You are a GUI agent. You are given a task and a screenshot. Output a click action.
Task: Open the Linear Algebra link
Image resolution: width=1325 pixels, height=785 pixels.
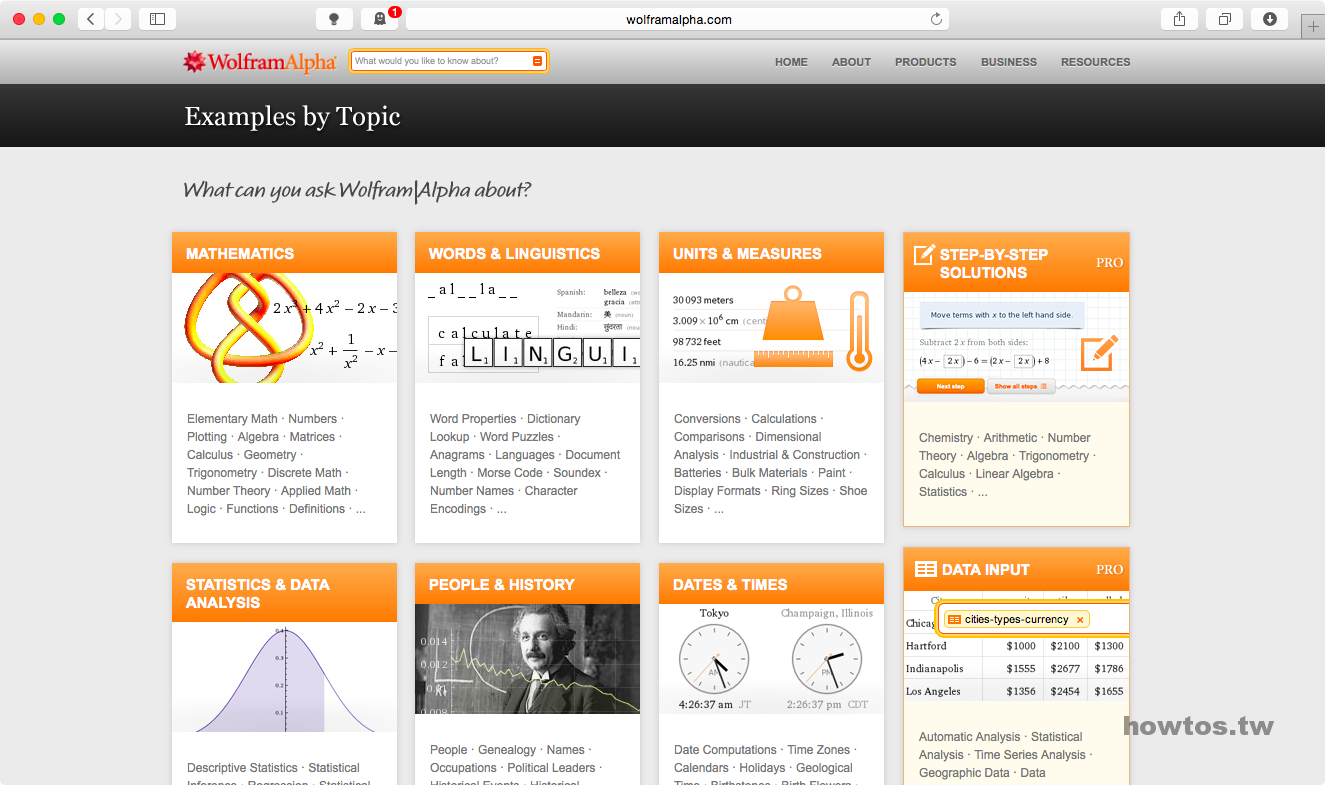tap(1015, 474)
